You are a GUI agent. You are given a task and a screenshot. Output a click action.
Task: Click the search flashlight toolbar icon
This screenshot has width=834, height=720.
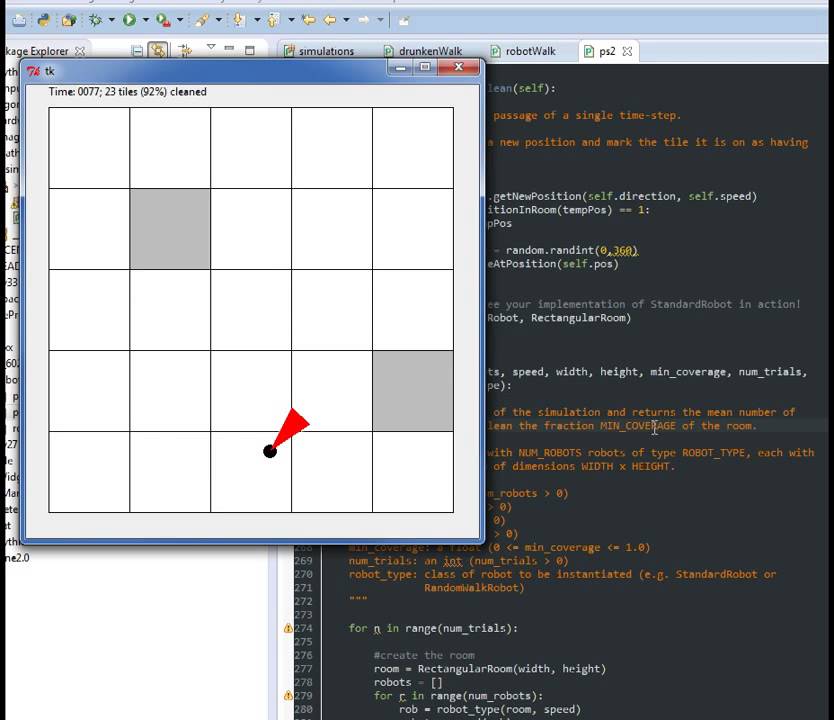[x=202, y=20]
